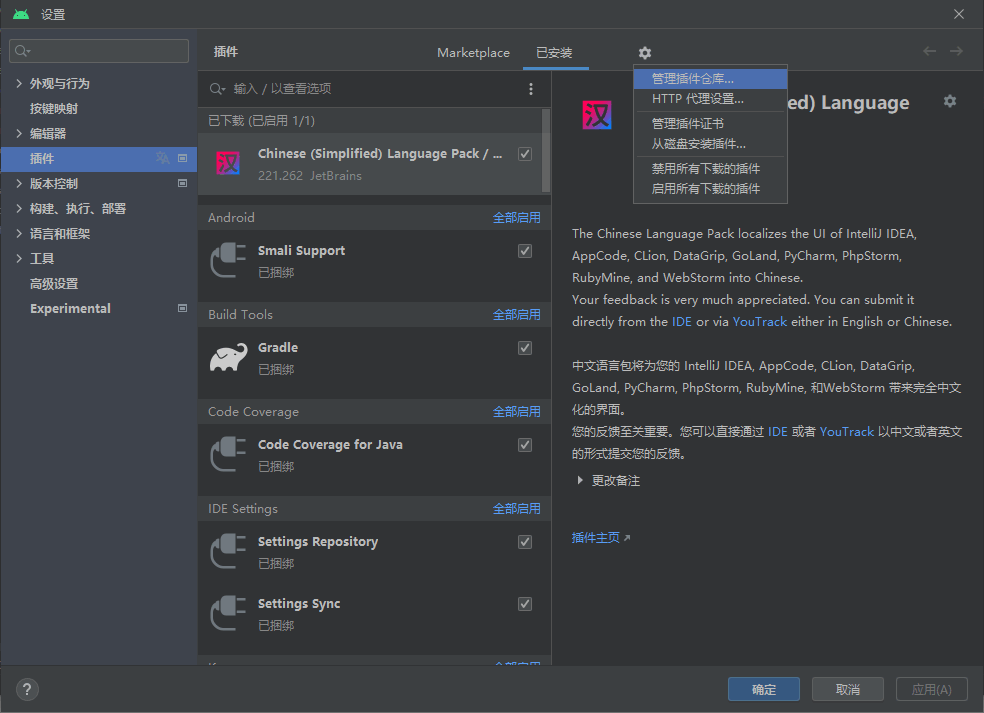984x713 pixels.
Task: Expand the 版本控制 tree node
Action: click(x=19, y=183)
